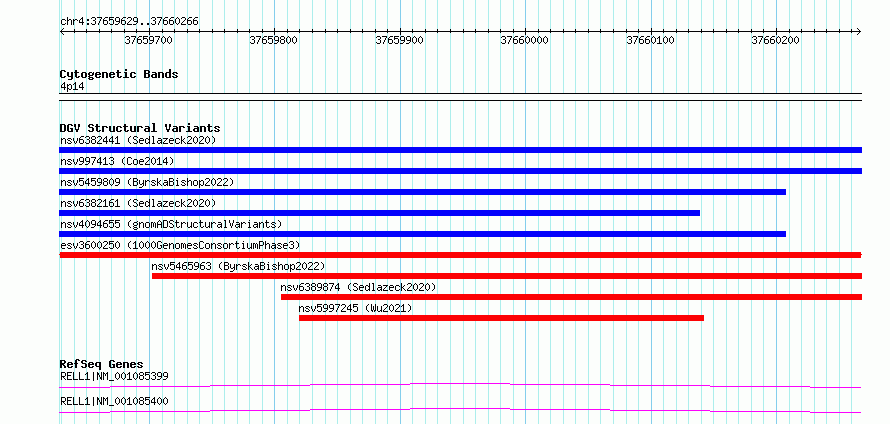
Task: Click label esv3600250 (1000GenomesConsortiumPhase3)
Action: pos(180,245)
